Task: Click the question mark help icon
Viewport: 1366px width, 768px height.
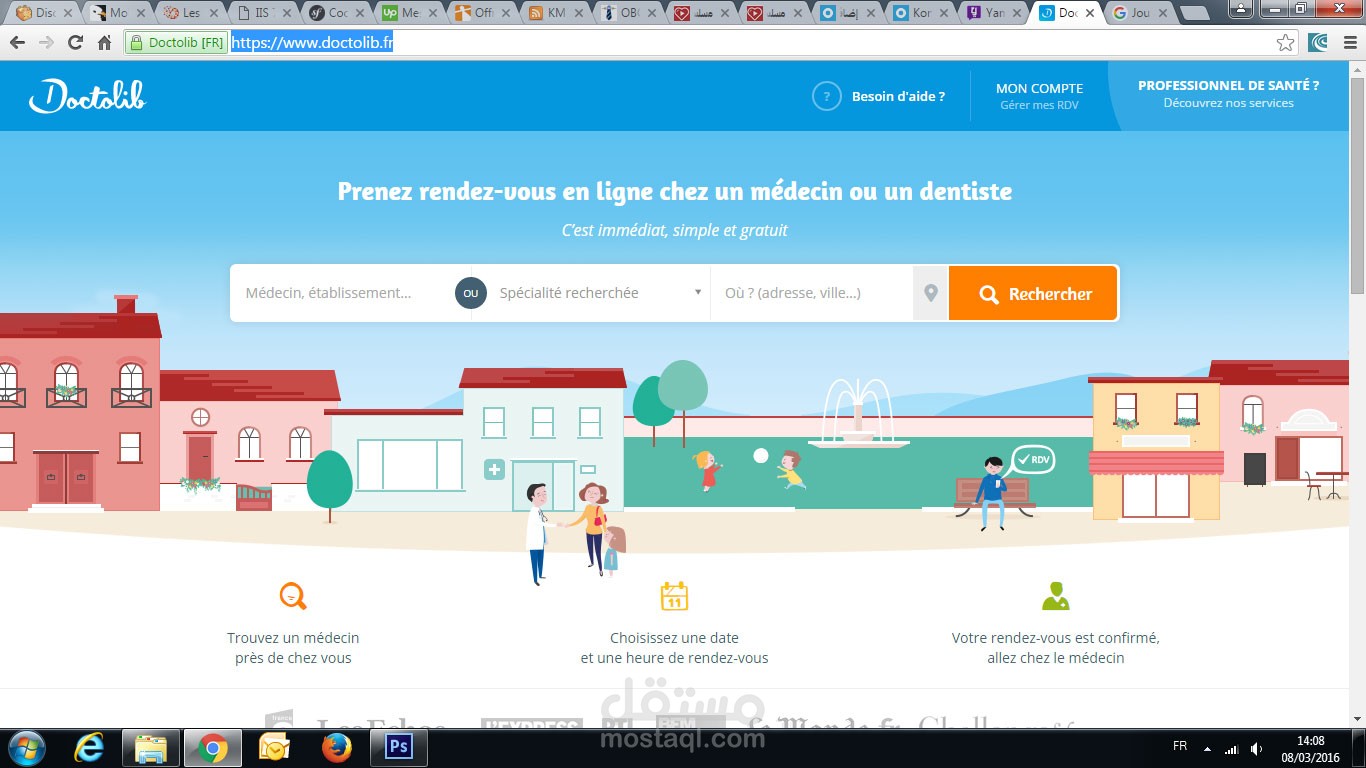Action: 826,96
